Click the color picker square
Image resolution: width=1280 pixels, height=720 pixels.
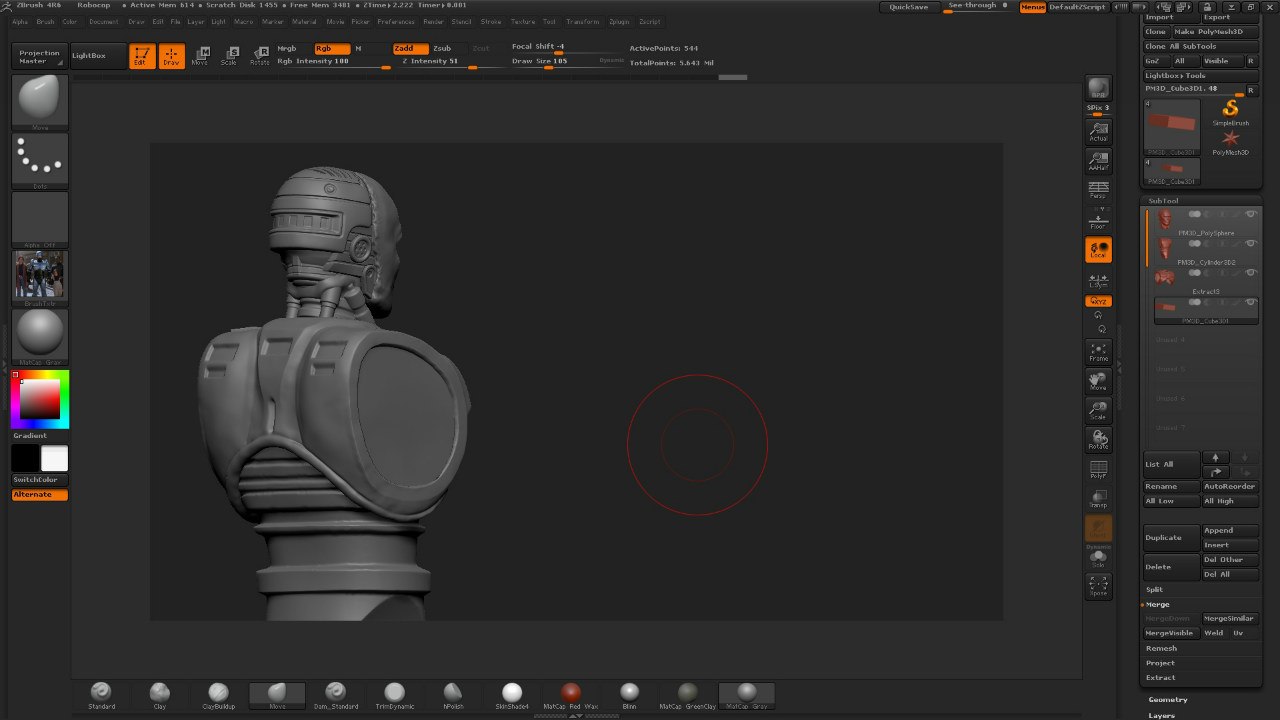[x=40, y=399]
